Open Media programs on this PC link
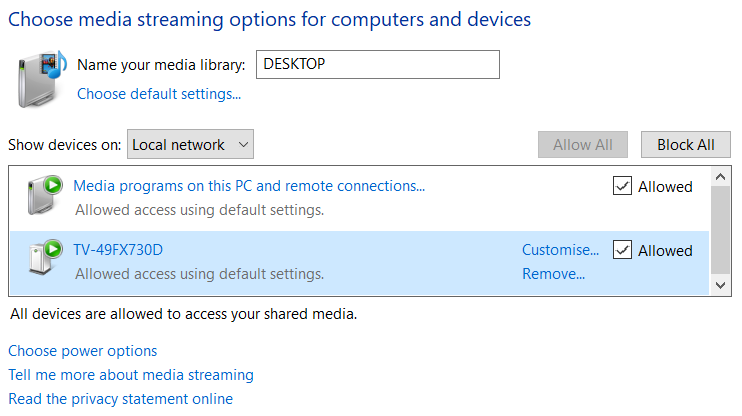 point(249,186)
